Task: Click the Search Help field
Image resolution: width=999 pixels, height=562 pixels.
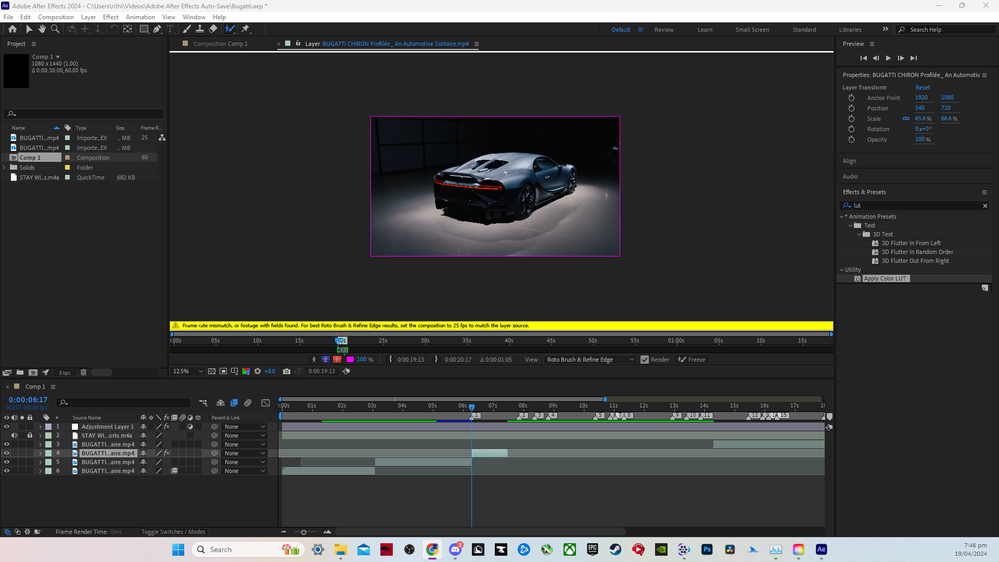Action: (945, 30)
